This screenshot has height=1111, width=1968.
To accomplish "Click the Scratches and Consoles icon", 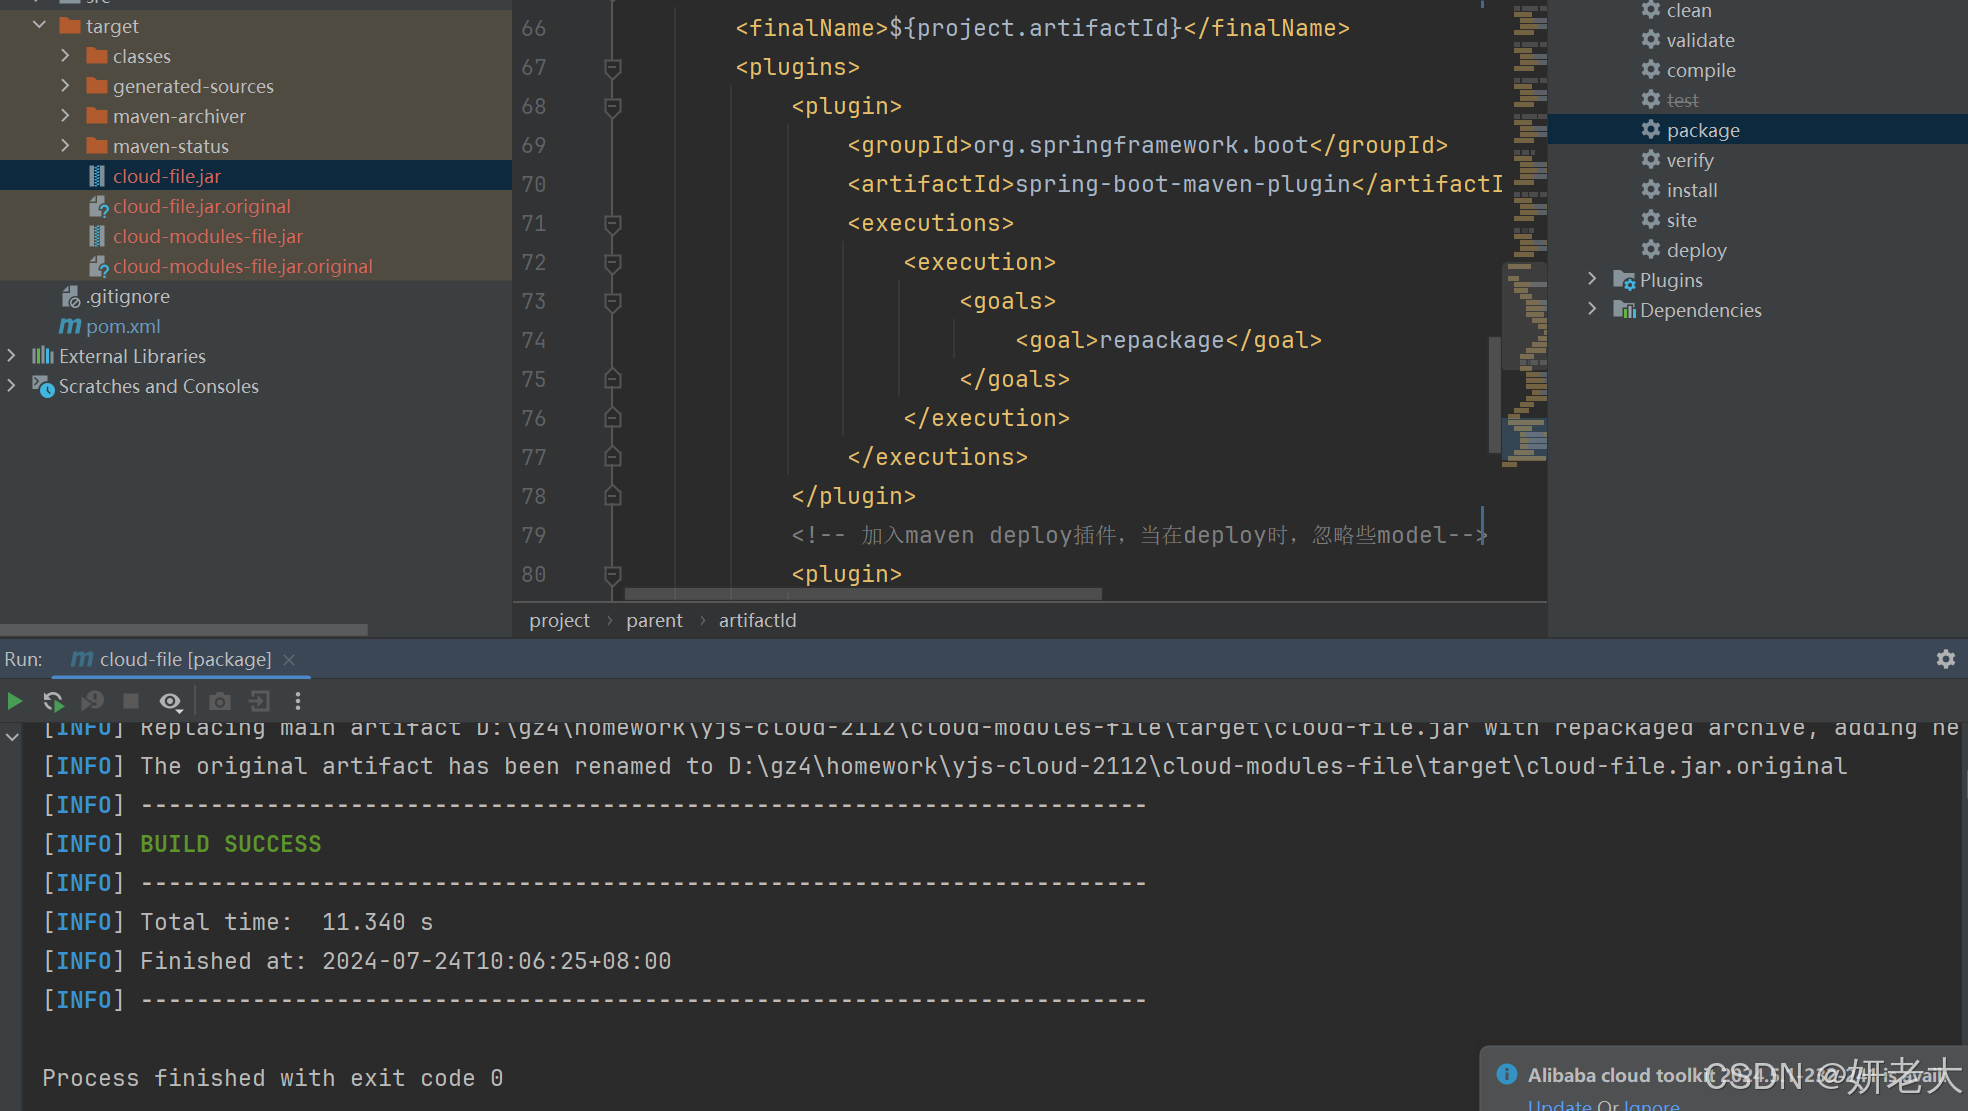I will (x=43, y=385).
